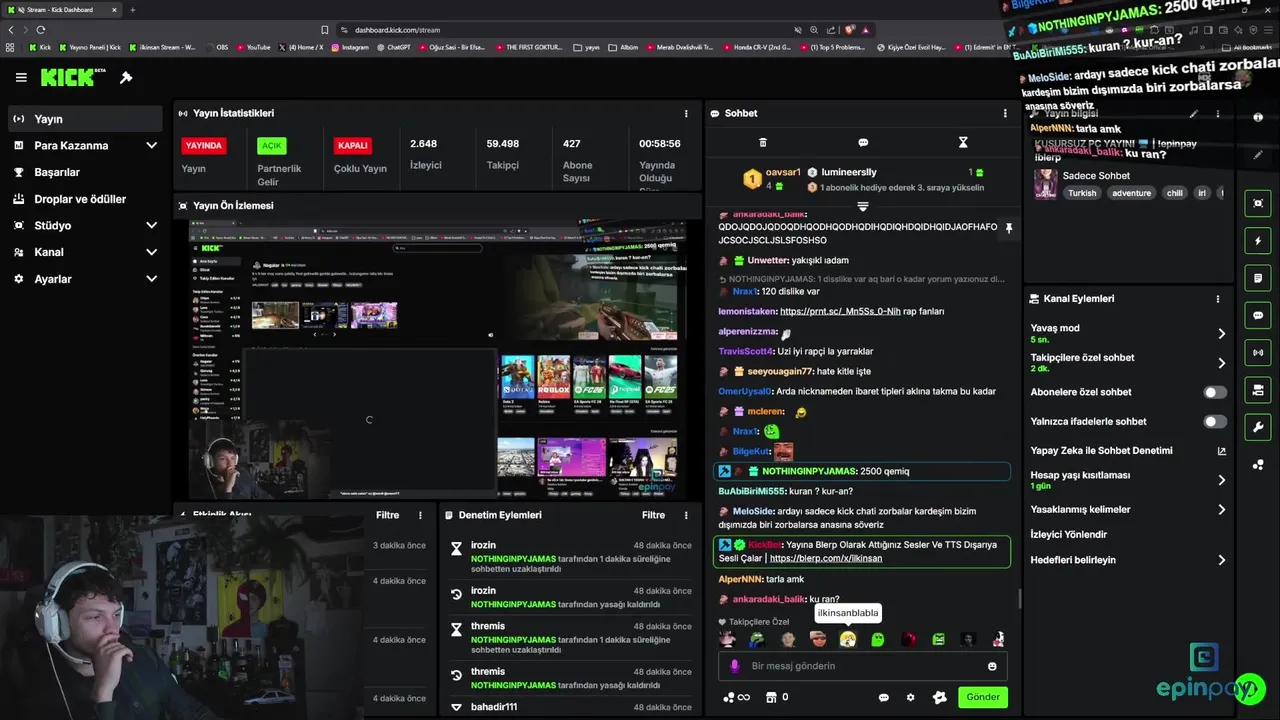Open Denetim Eylemleri options menu
This screenshot has height=720, width=1280.
[x=686, y=515]
